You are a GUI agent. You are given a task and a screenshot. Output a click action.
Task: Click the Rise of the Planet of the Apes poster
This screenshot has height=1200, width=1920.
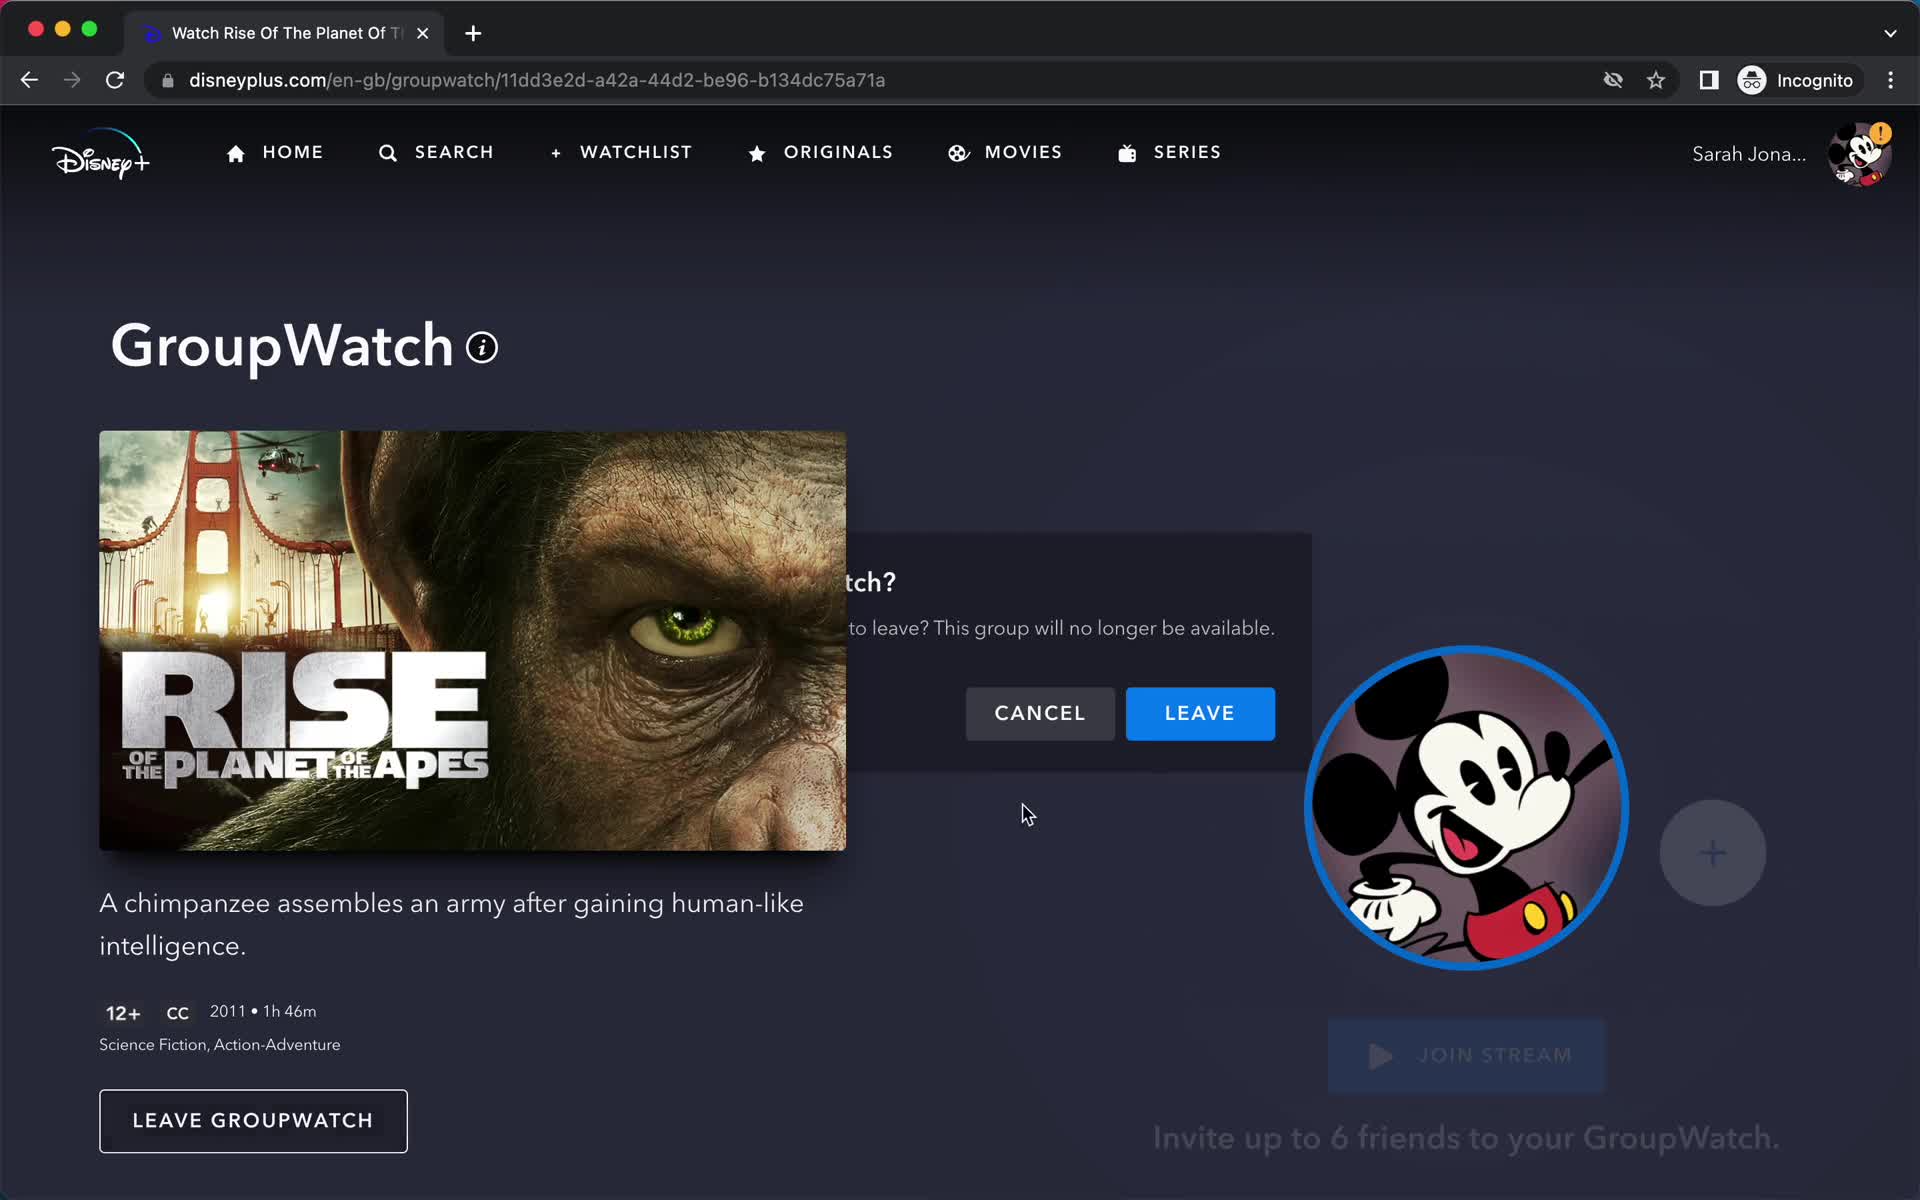point(472,641)
